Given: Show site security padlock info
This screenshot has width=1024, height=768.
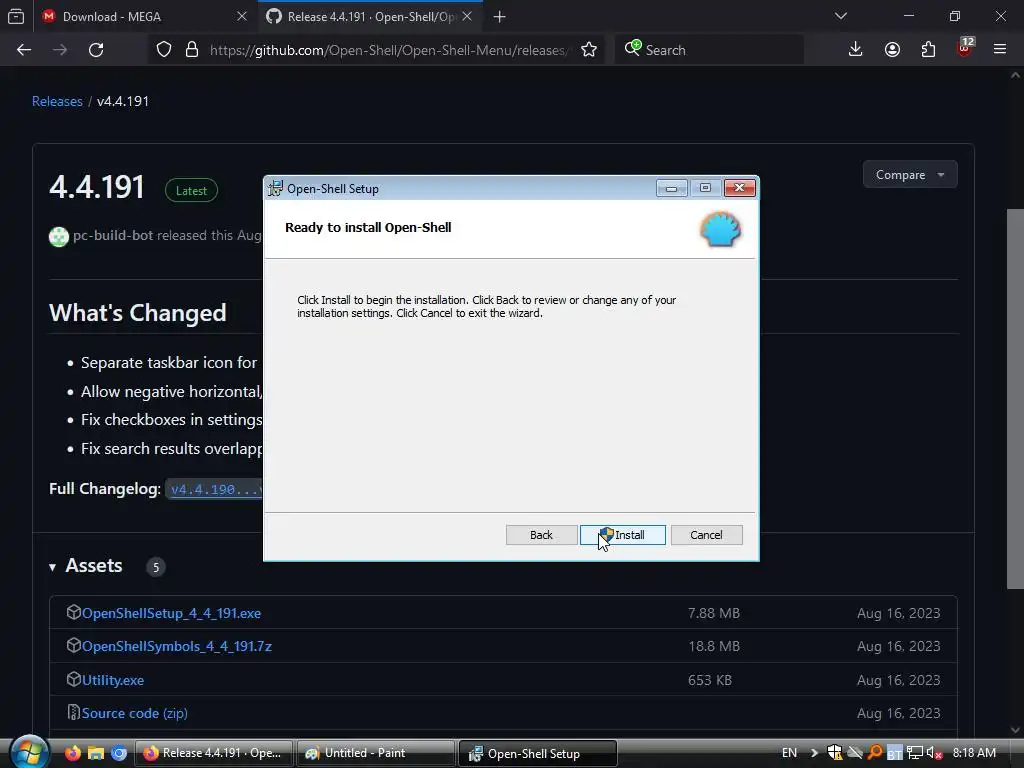Looking at the screenshot, I should pos(191,50).
